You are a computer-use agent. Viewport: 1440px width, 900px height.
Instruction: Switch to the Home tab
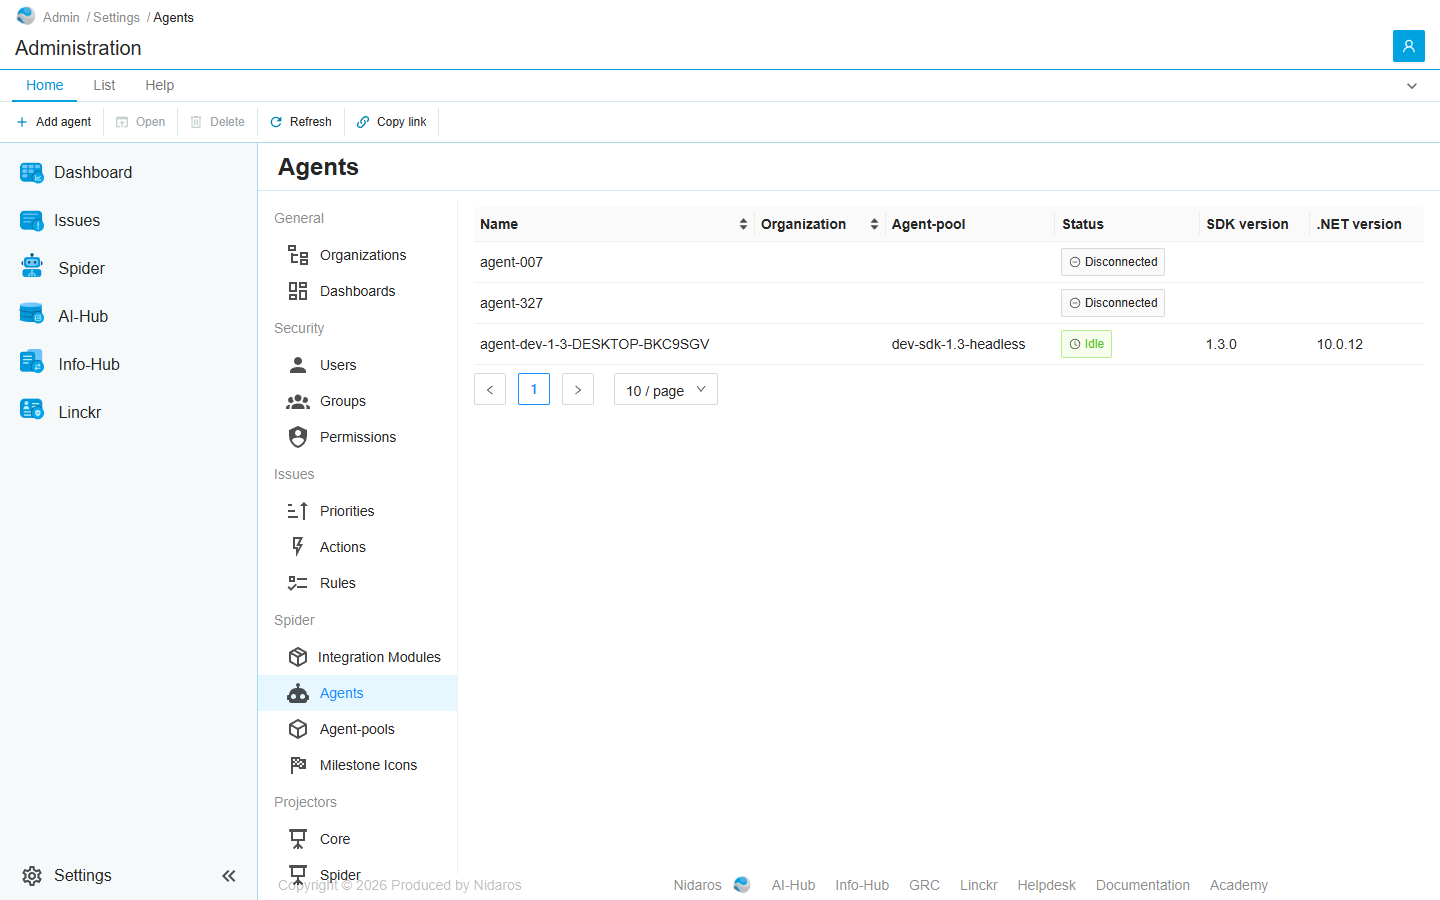pyautogui.click(x=45, y=85)
